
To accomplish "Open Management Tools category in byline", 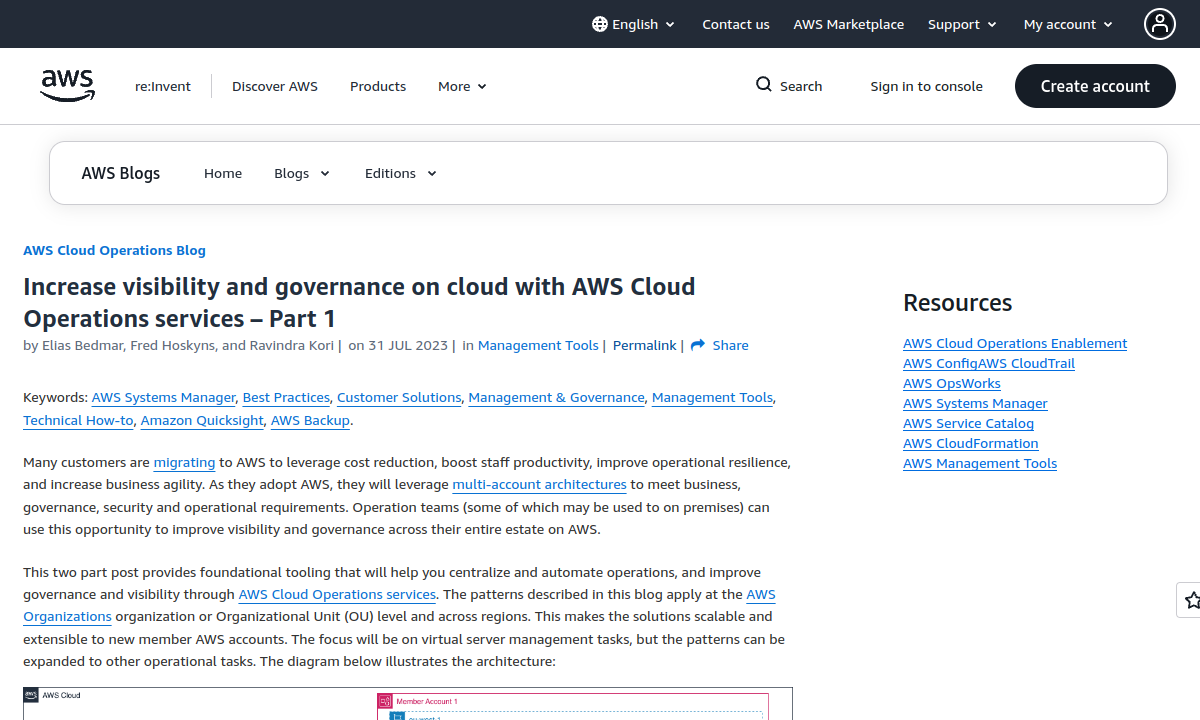I will click(538, 345).
